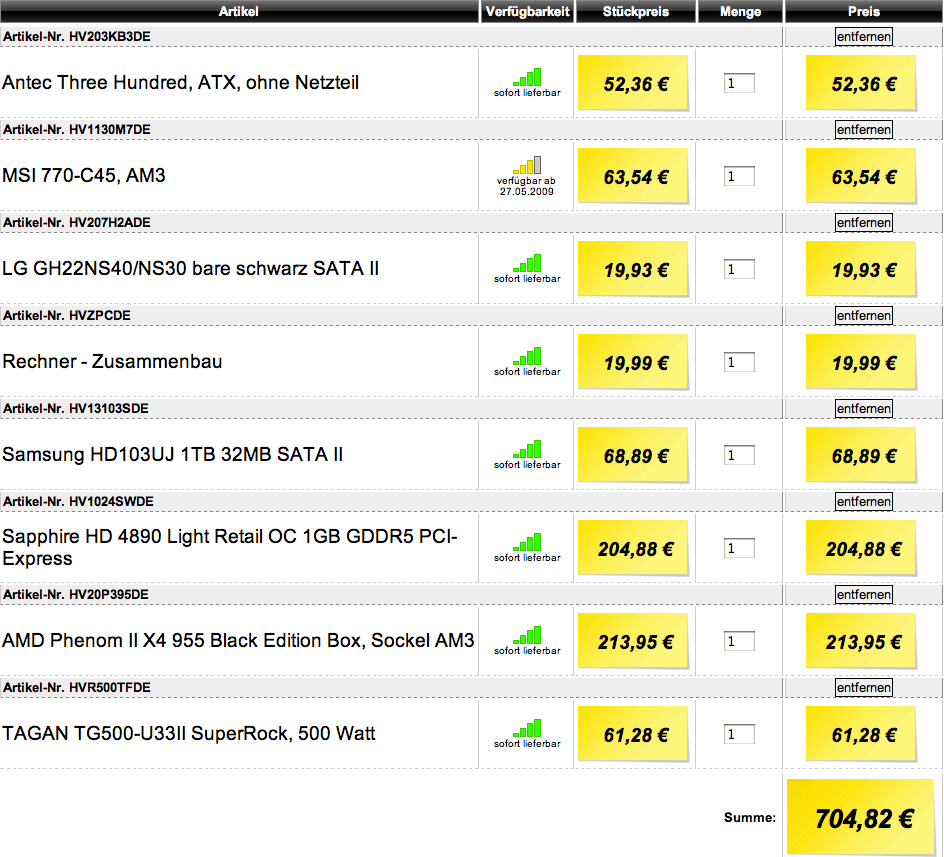Open product 'Antec Three Hundred, ATX, ohne Netzteil'
The image size is (944, 857).
[181, 83]
